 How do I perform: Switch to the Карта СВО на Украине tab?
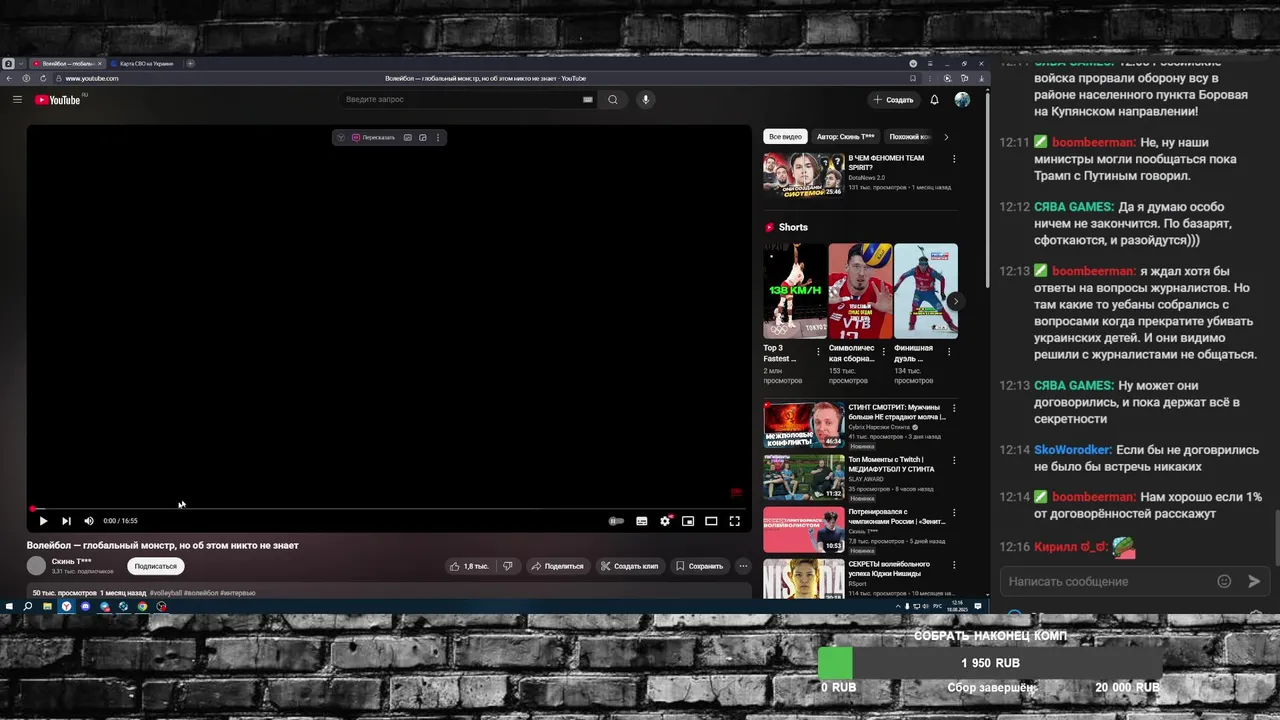145,63
